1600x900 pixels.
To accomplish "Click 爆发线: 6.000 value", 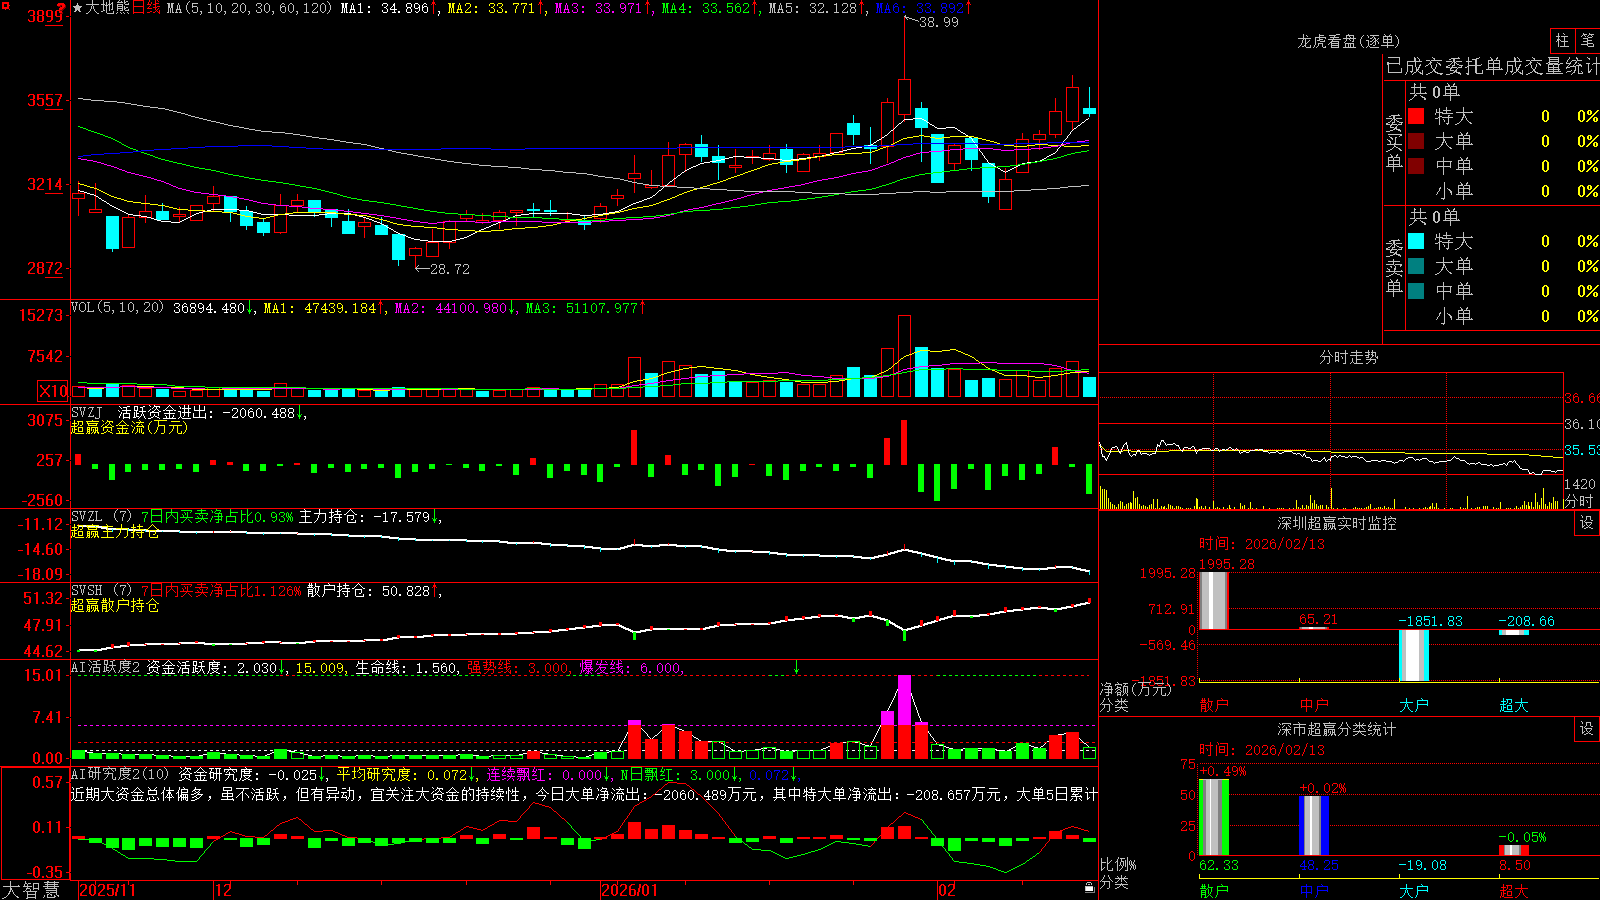I will [x=630, y=668].
